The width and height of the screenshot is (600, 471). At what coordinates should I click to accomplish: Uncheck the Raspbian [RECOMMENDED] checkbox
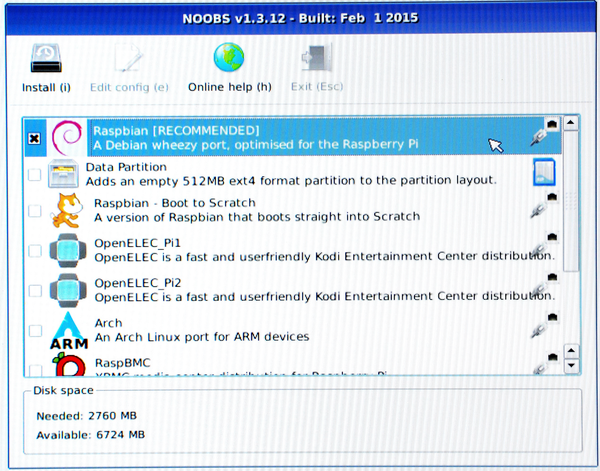tap(34, 138)
